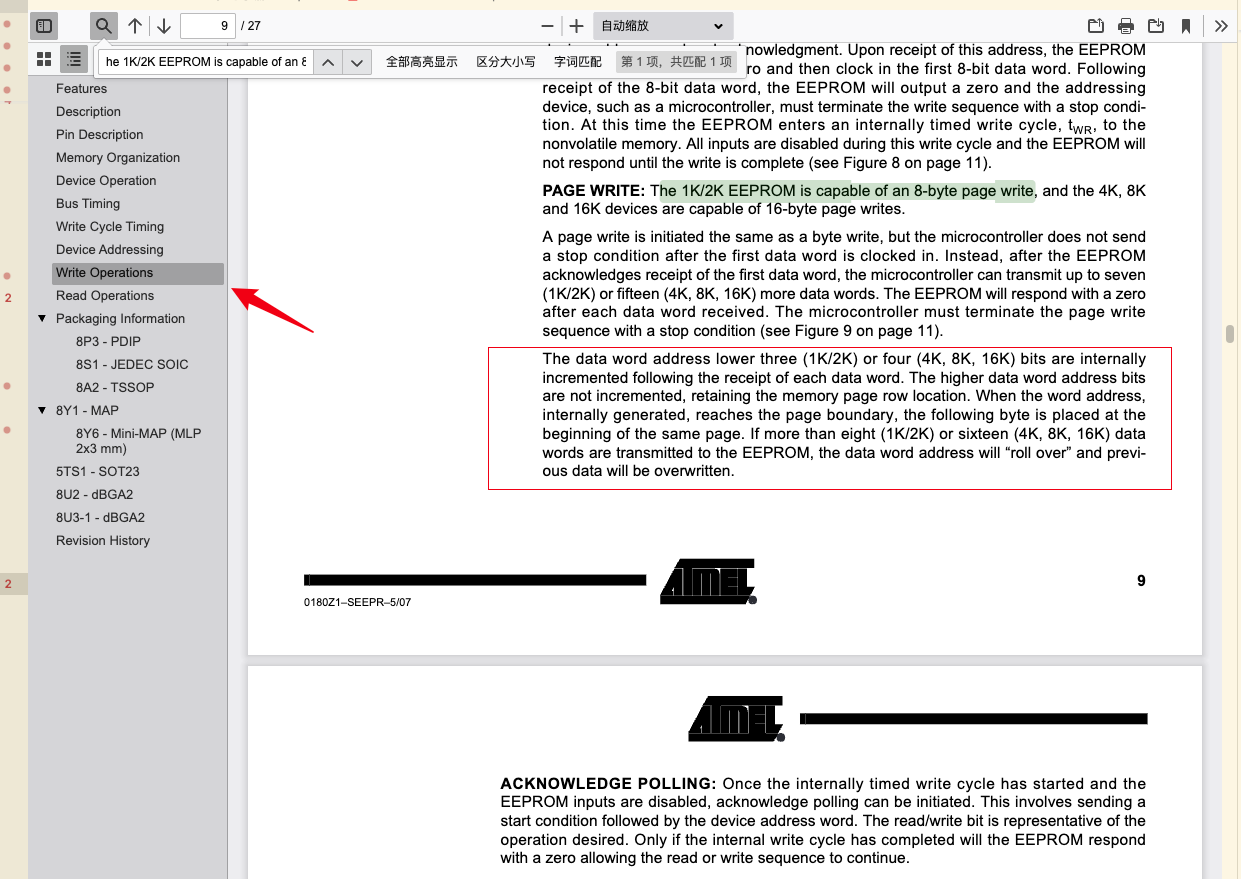Toggle the sidebar panel button
The height and width of the screenshot is (879, 1241).
pos(44,26)
